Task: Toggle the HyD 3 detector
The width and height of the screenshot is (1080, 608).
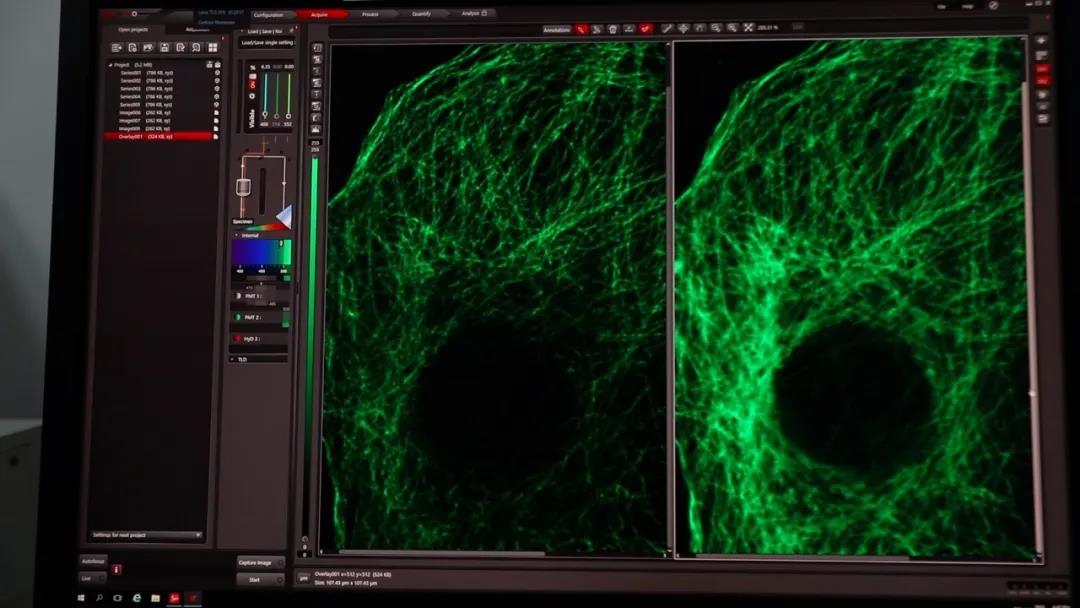Action: pos(237,339)
